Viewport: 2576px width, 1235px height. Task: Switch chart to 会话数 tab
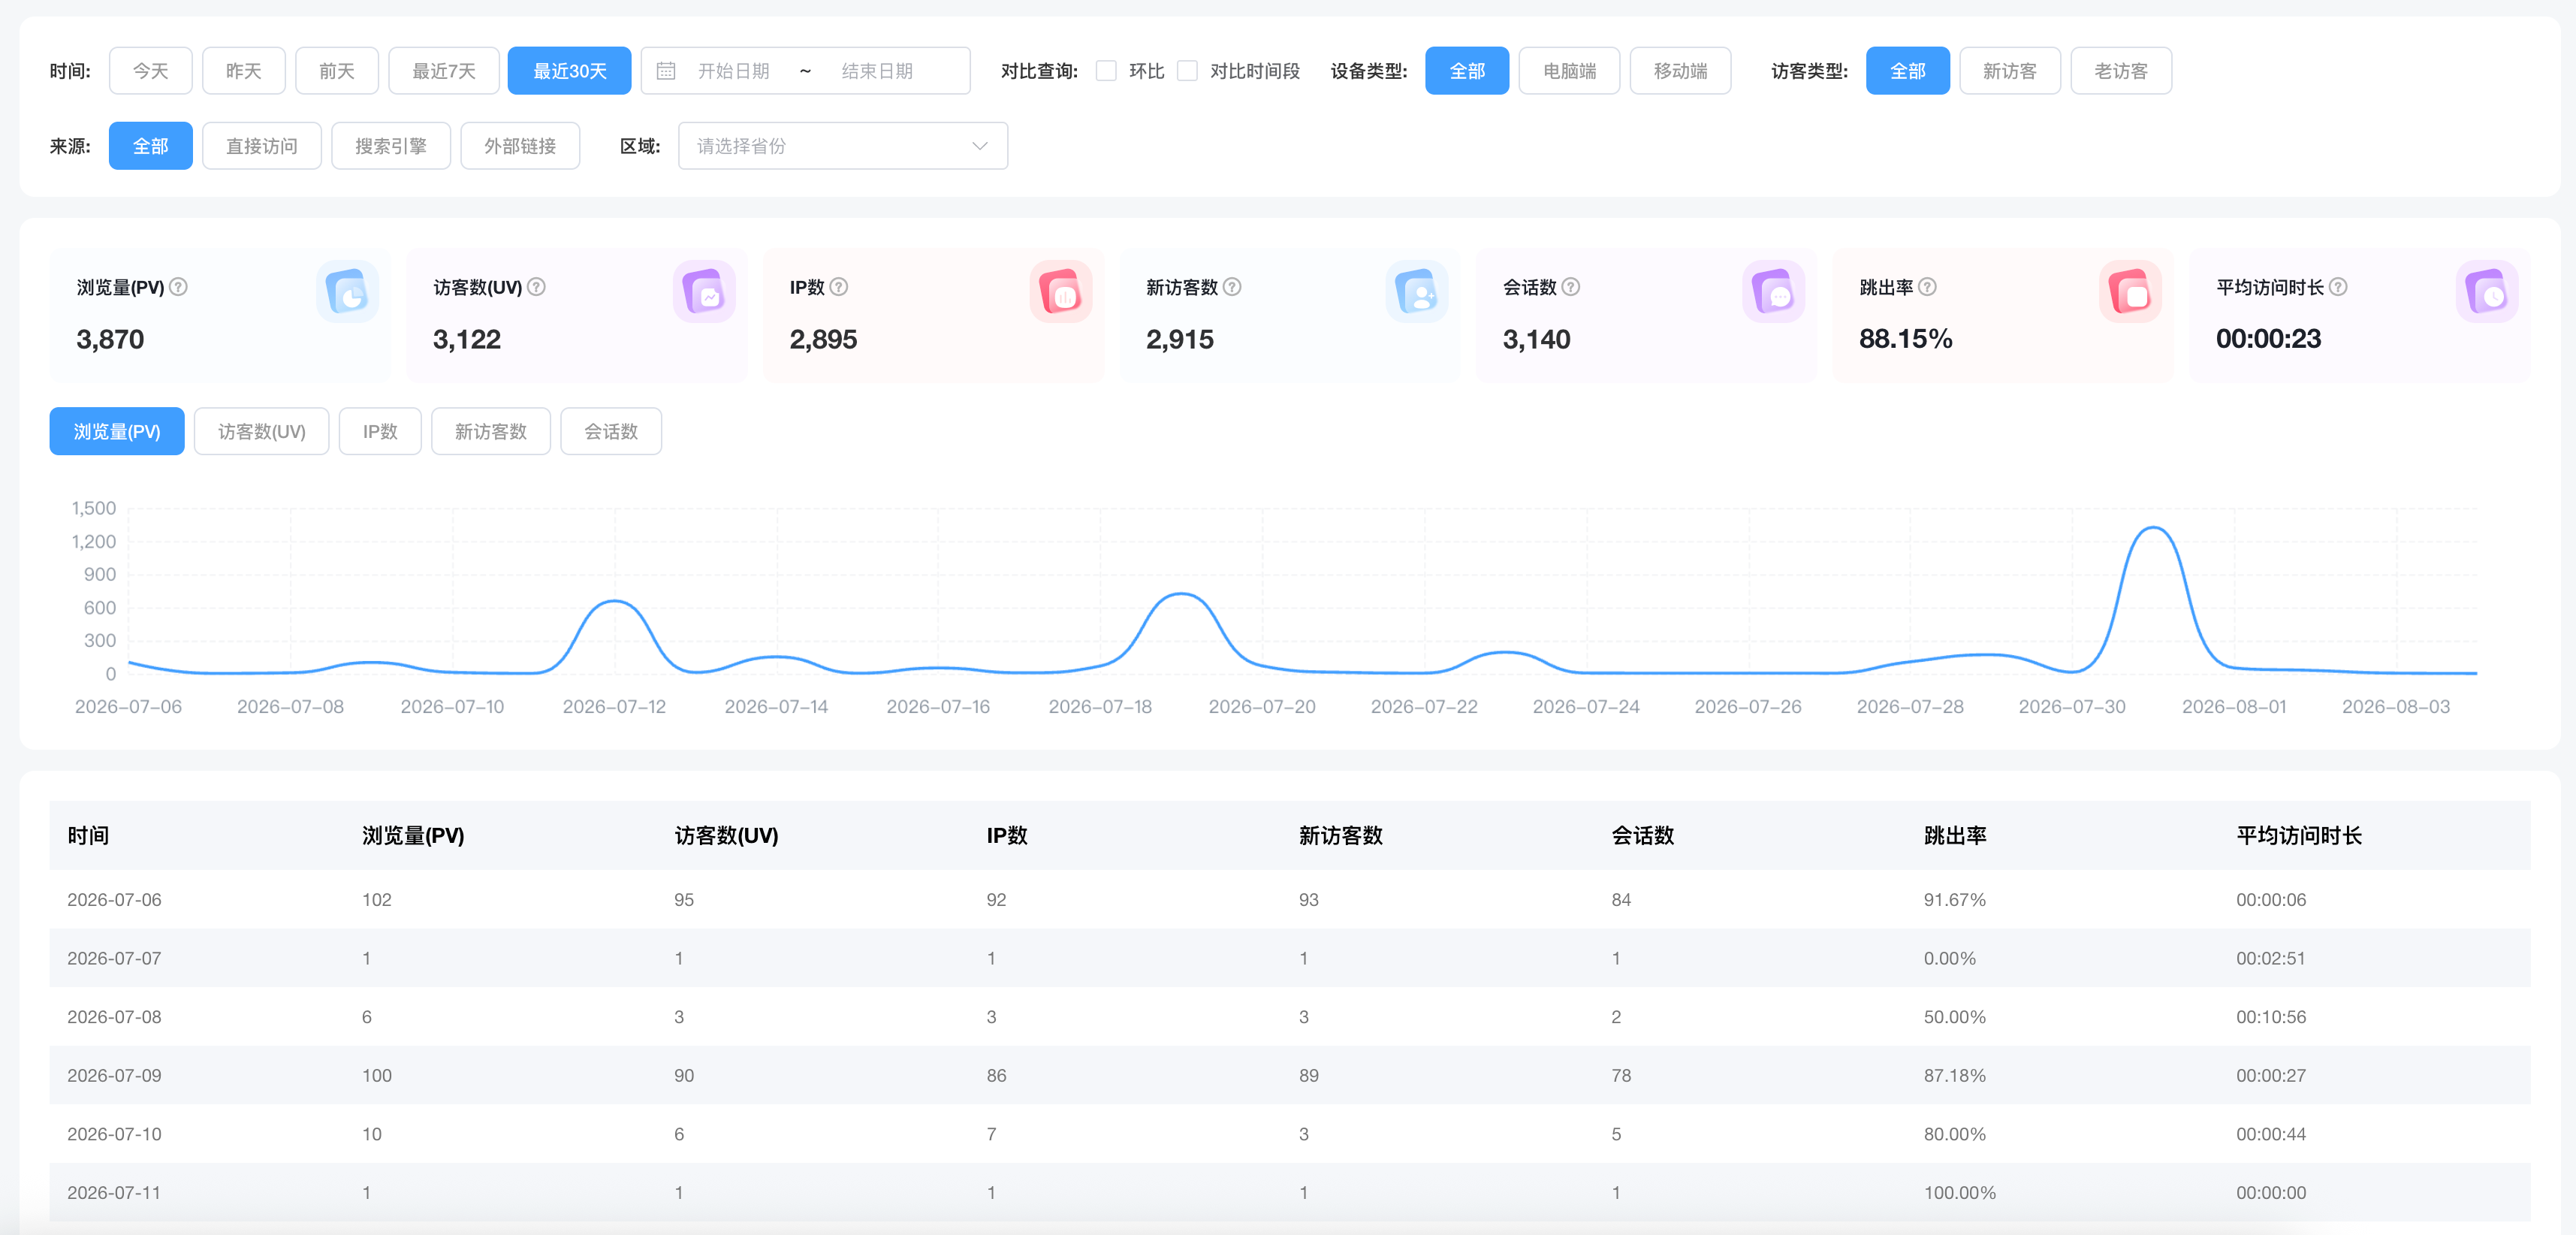[611, 431]
